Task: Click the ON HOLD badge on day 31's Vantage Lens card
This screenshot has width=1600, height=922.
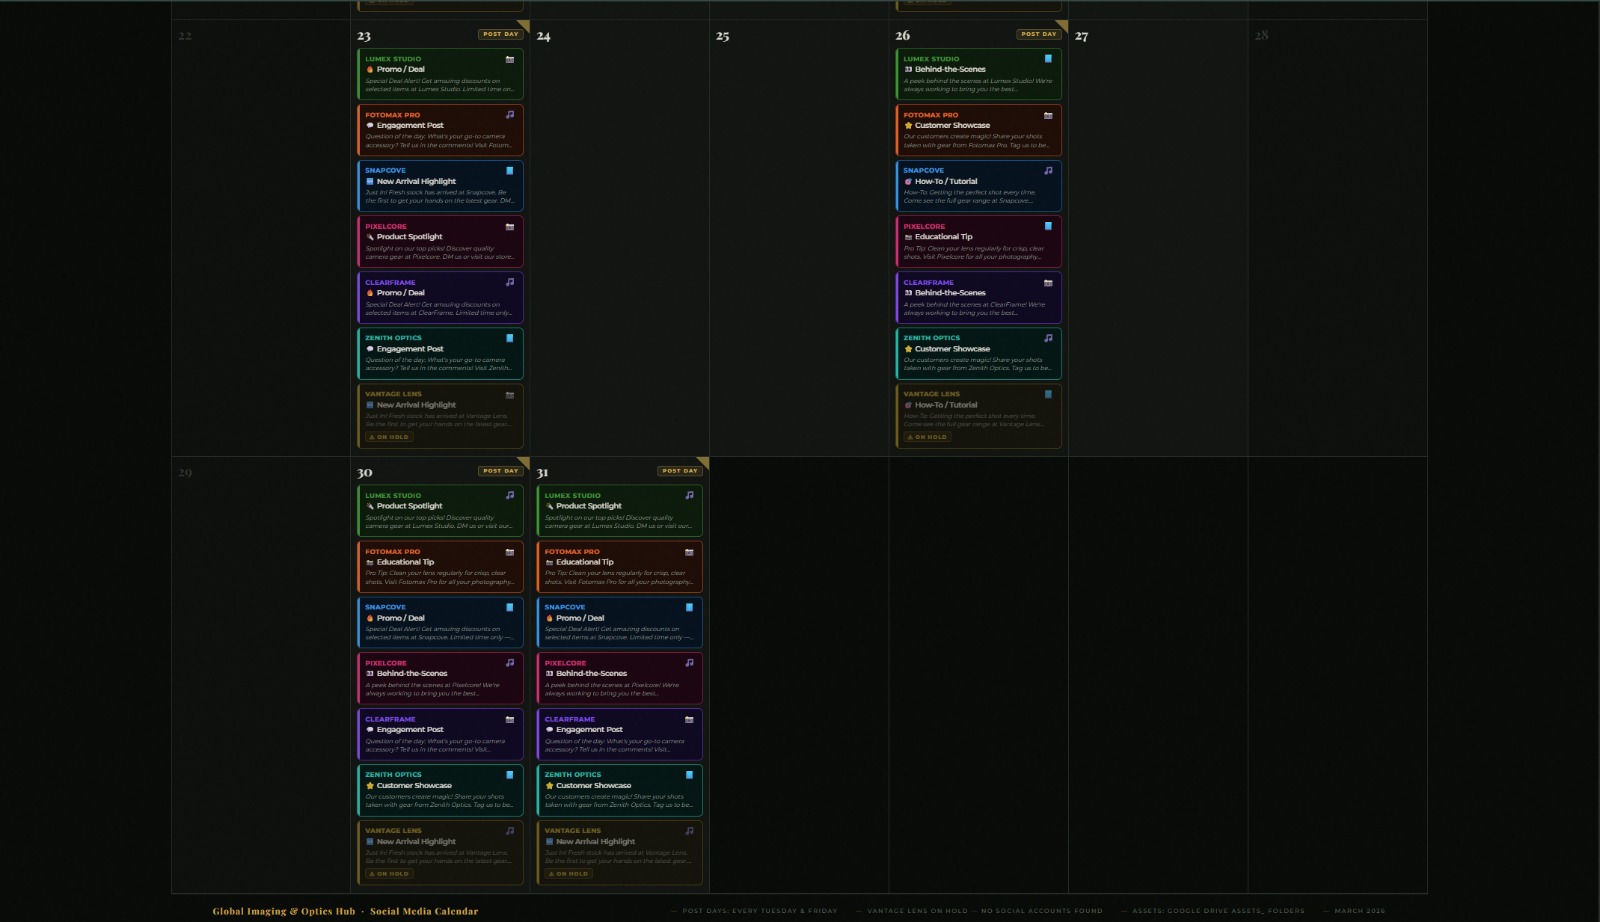Action: pos(568,874)
